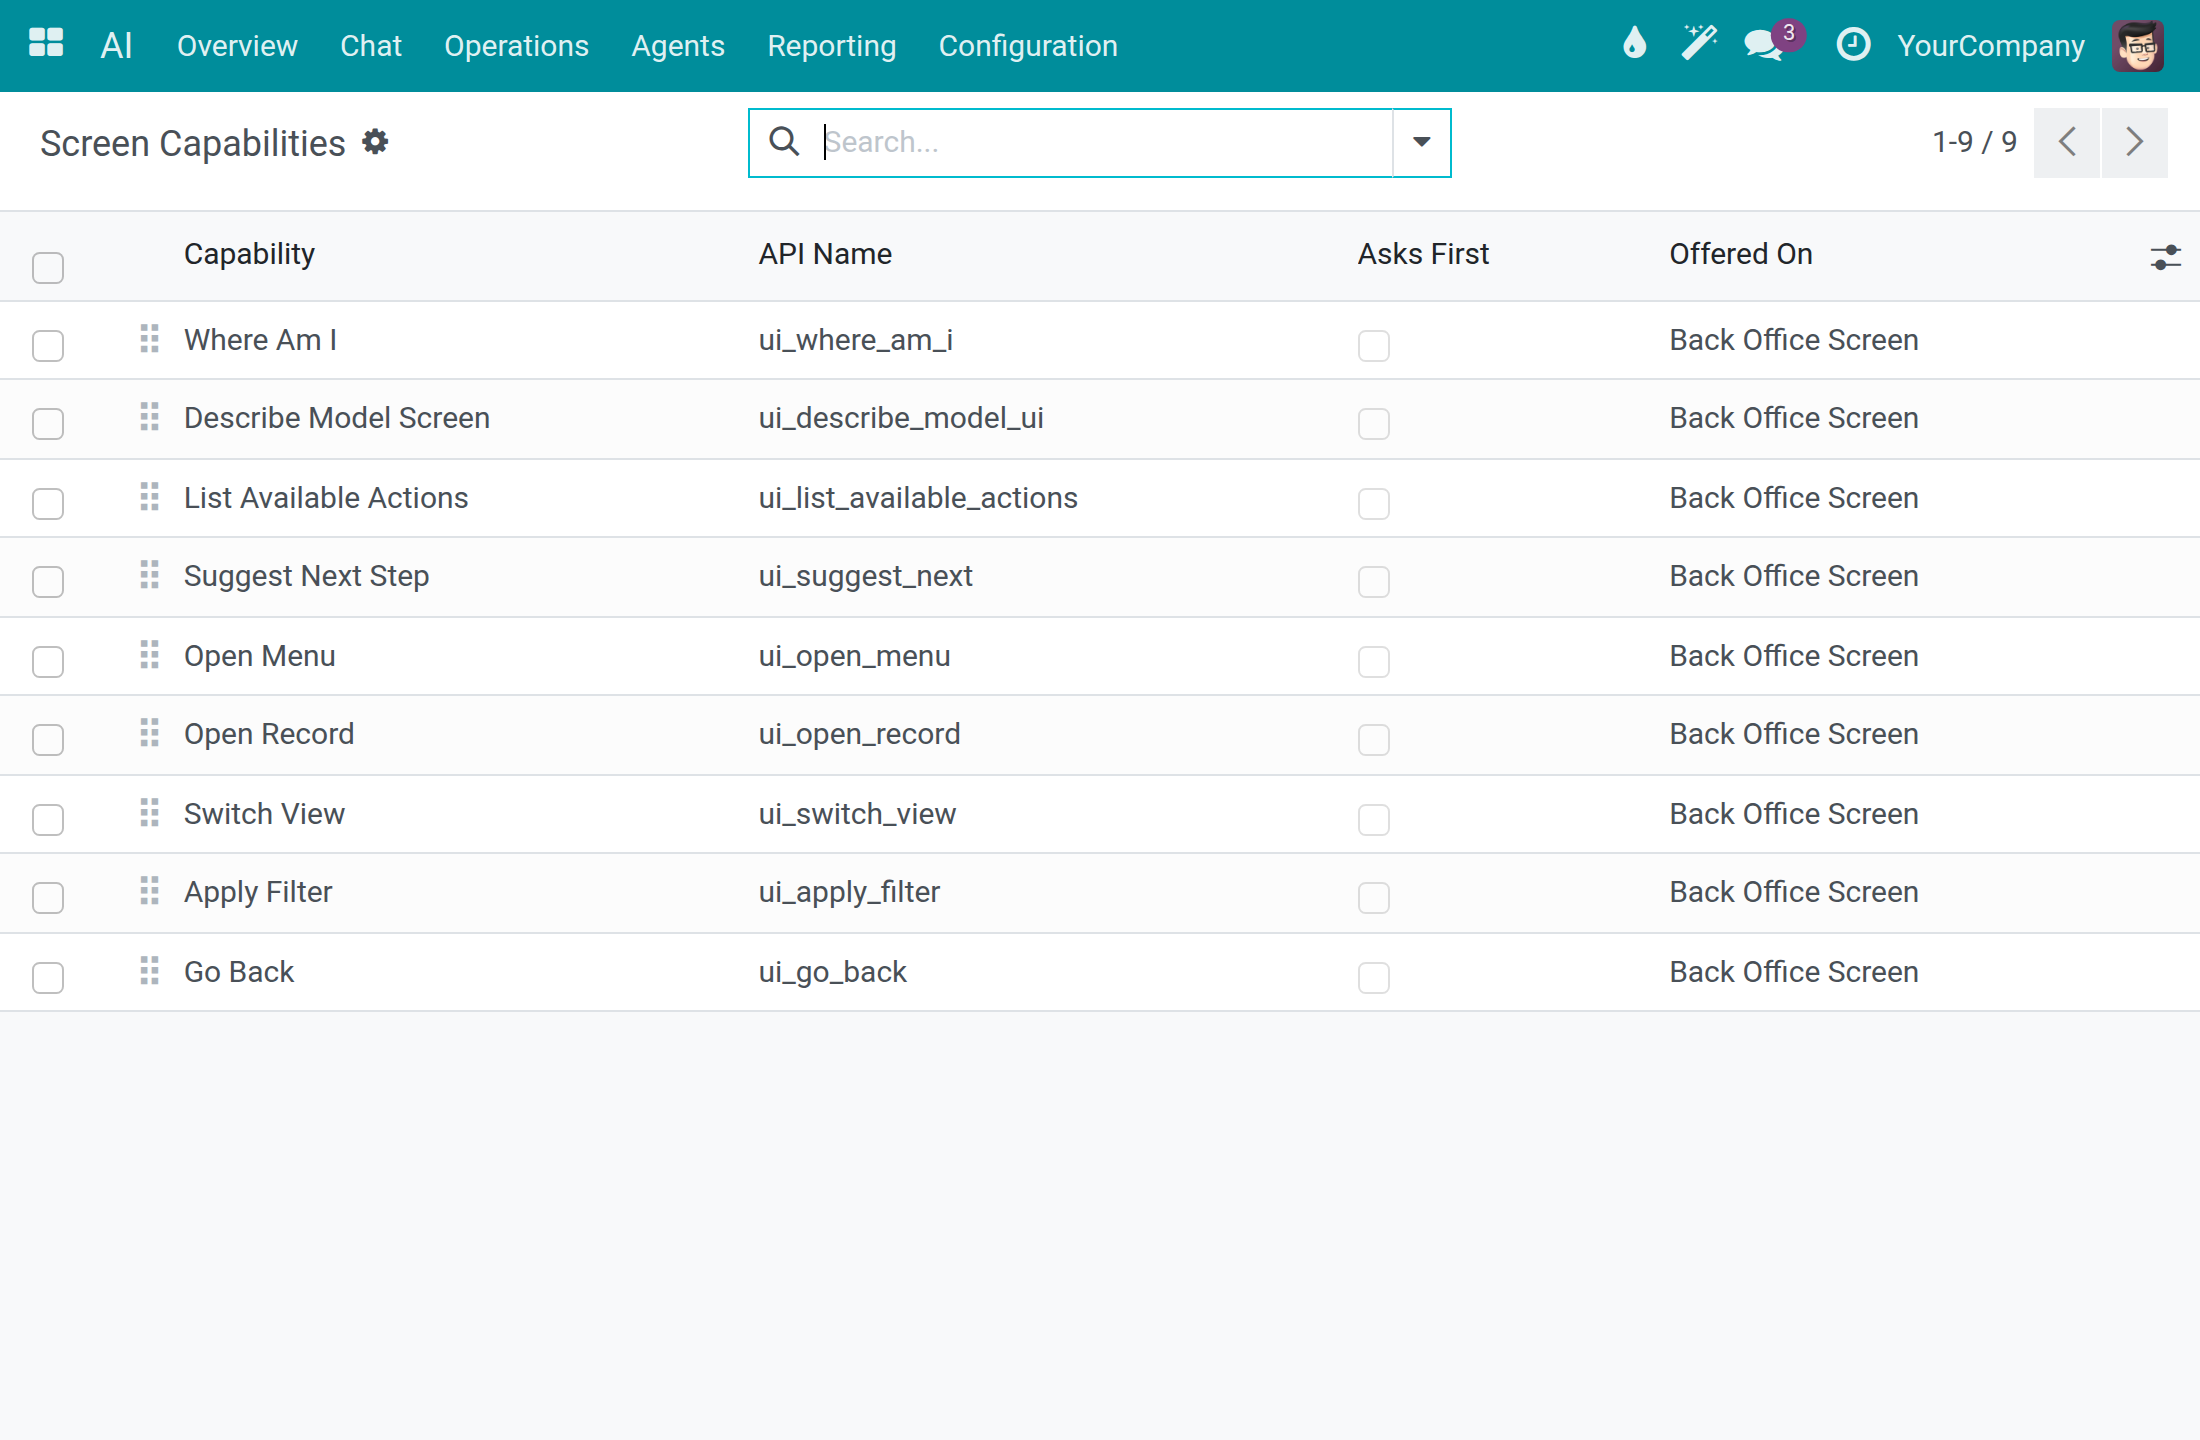Open the Agents menu
This screenshot has width=2200, height=1440.
tap(678, 46)
